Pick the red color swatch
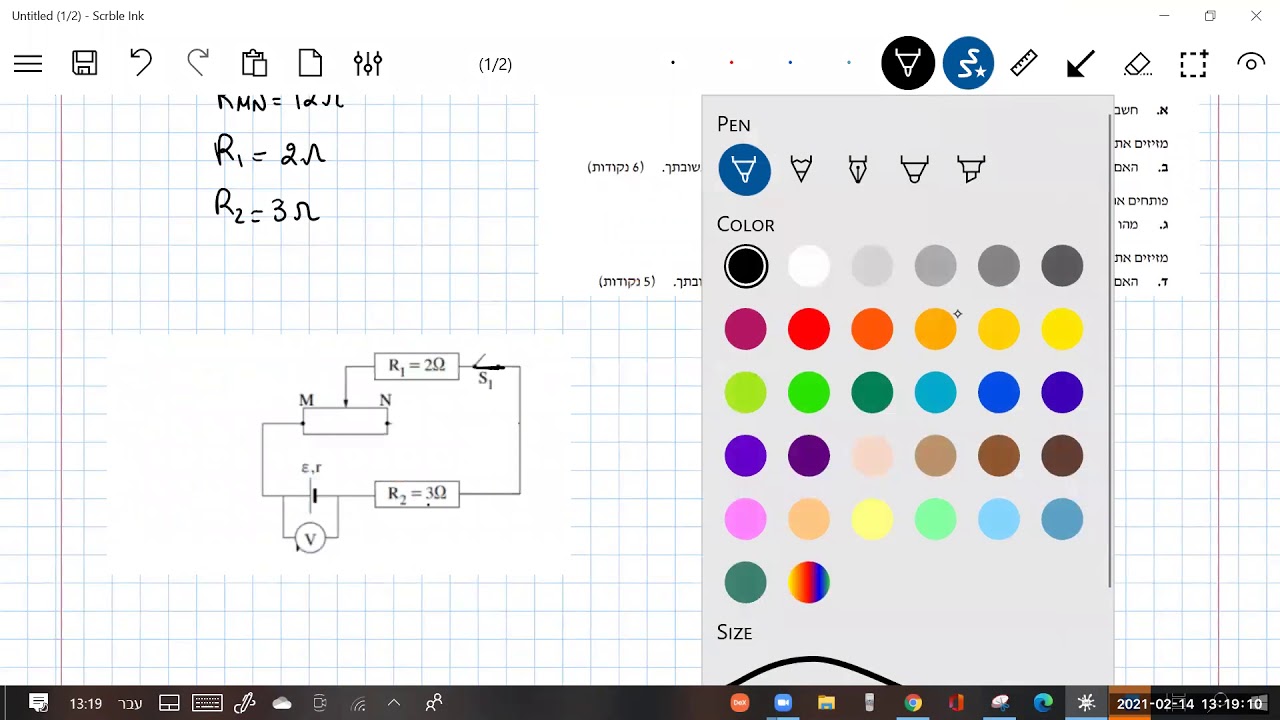This screenshot has height=720, width=1280. tap(809, 329)
